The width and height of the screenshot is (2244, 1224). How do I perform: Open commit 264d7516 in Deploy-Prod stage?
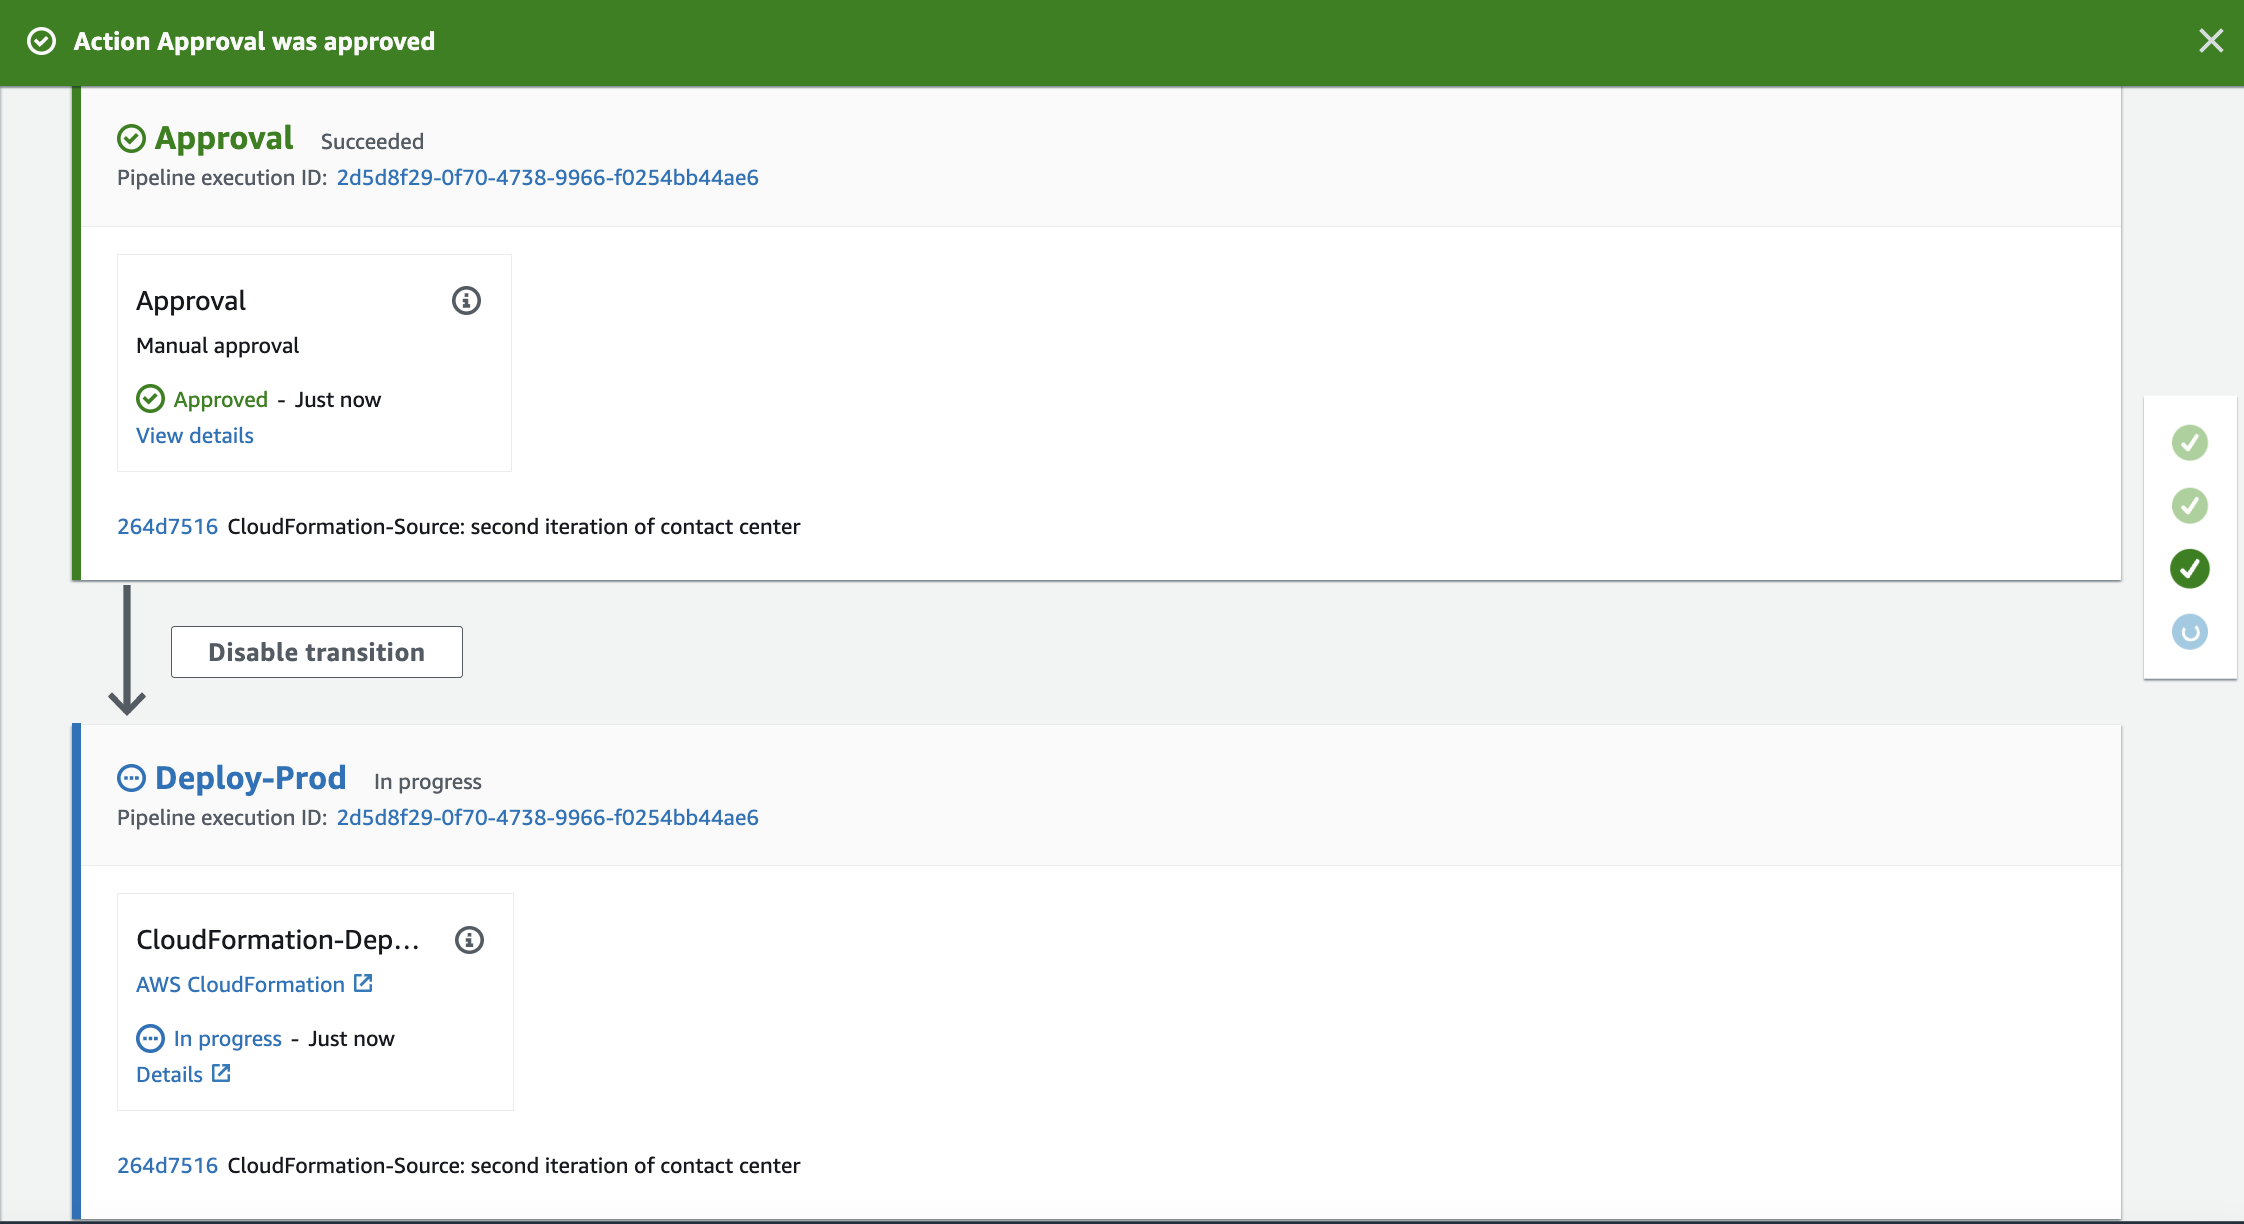(x=167, y=1165)
